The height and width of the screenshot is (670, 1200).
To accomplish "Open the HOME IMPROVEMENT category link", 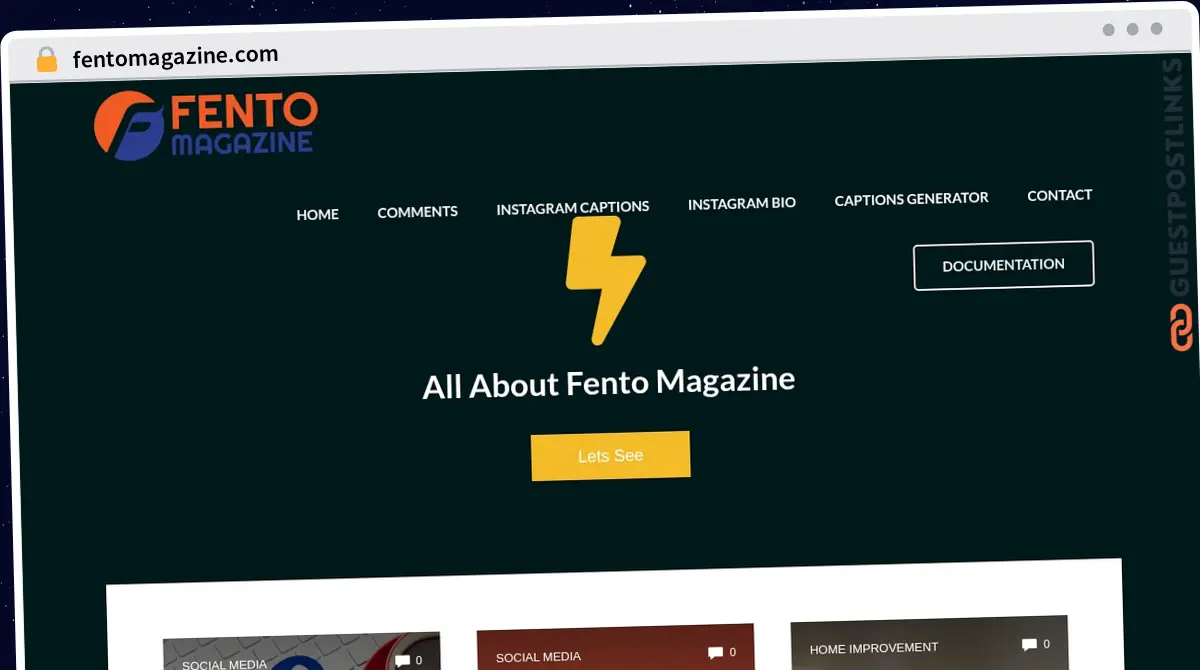I will pos(874,647).
